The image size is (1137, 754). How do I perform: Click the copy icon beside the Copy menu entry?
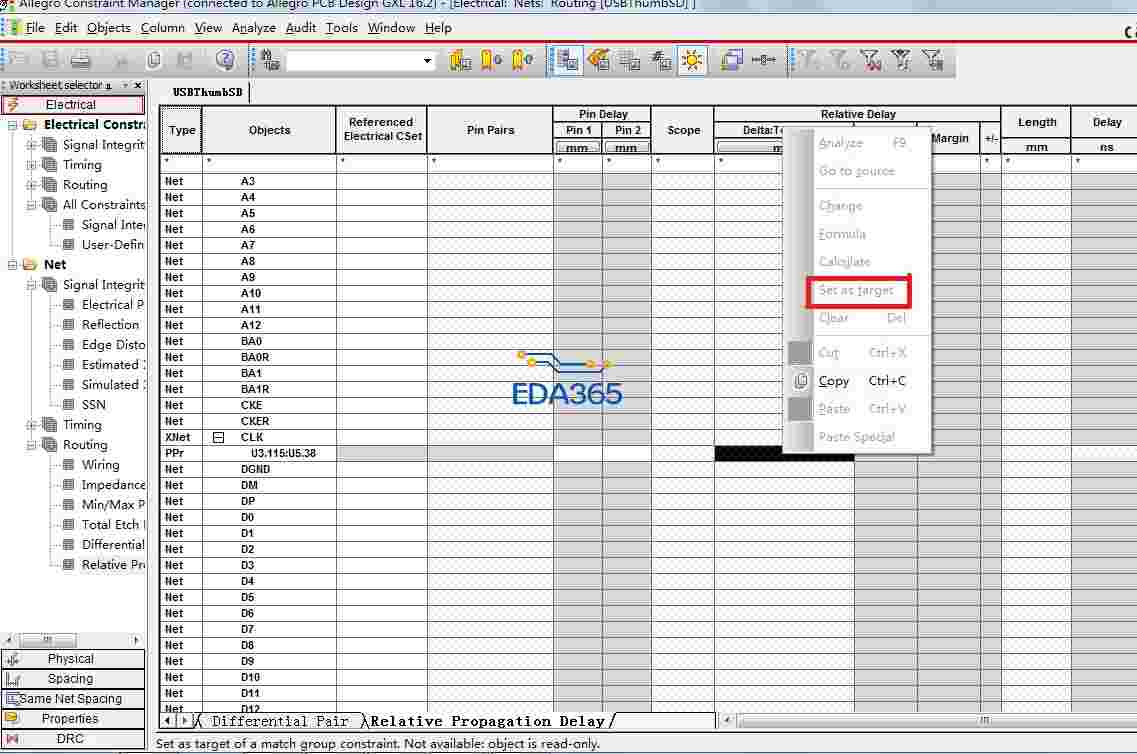[x=801, y=381]
